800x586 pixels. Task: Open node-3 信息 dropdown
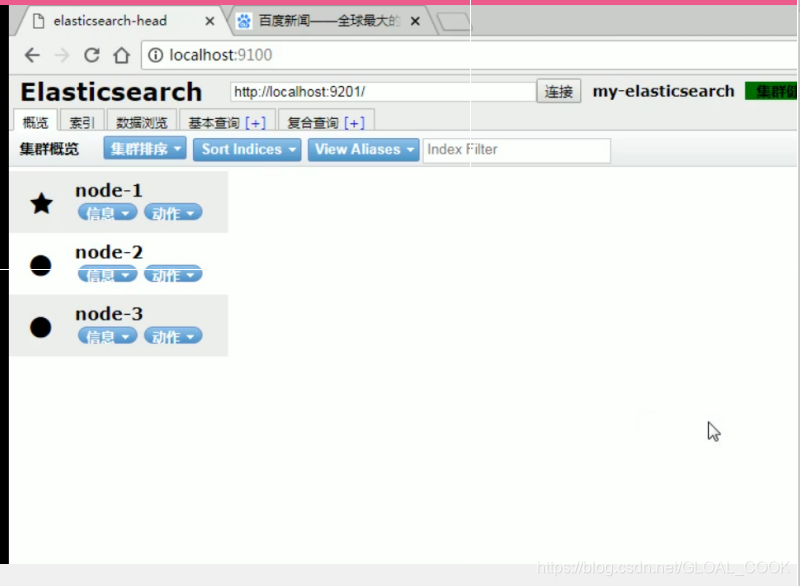coord(108,336)
